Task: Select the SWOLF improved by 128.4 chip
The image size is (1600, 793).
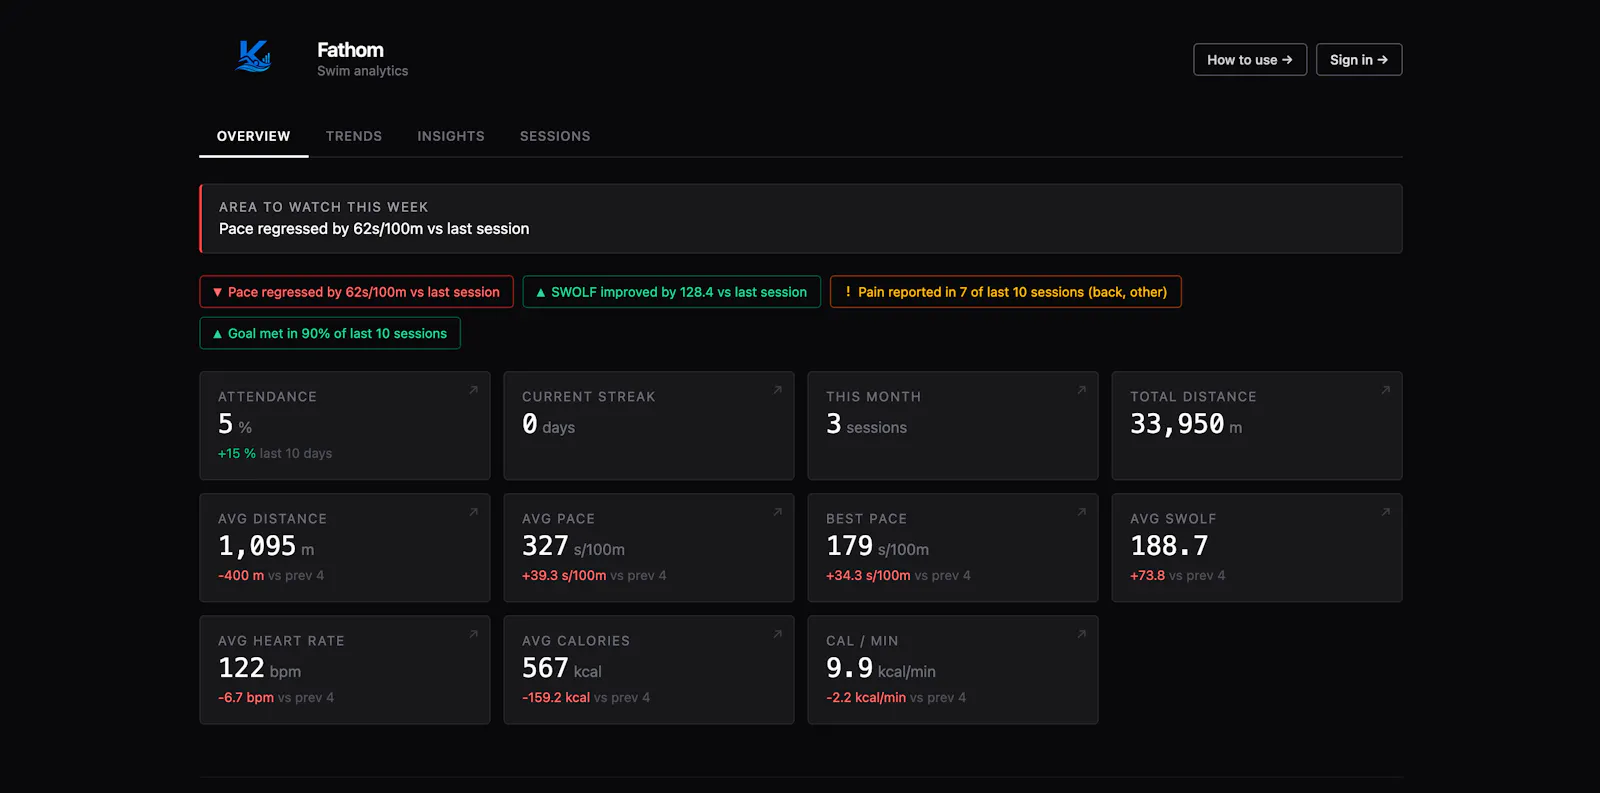Action: click(x=671, y=292)
